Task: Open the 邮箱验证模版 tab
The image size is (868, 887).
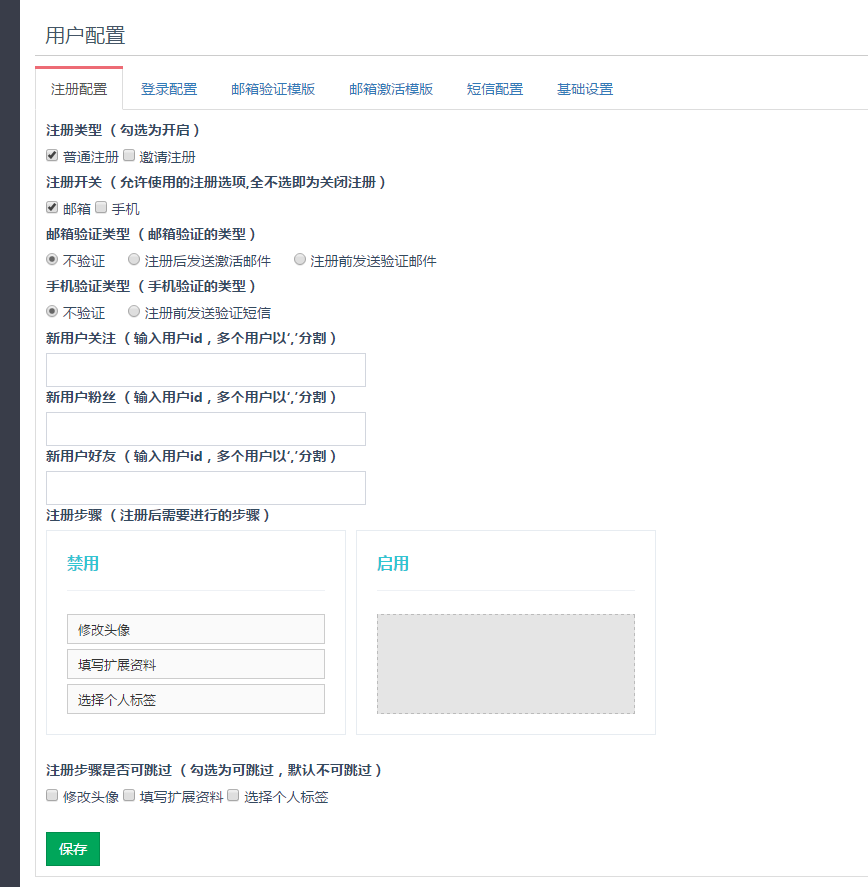Action: point(273,89)
